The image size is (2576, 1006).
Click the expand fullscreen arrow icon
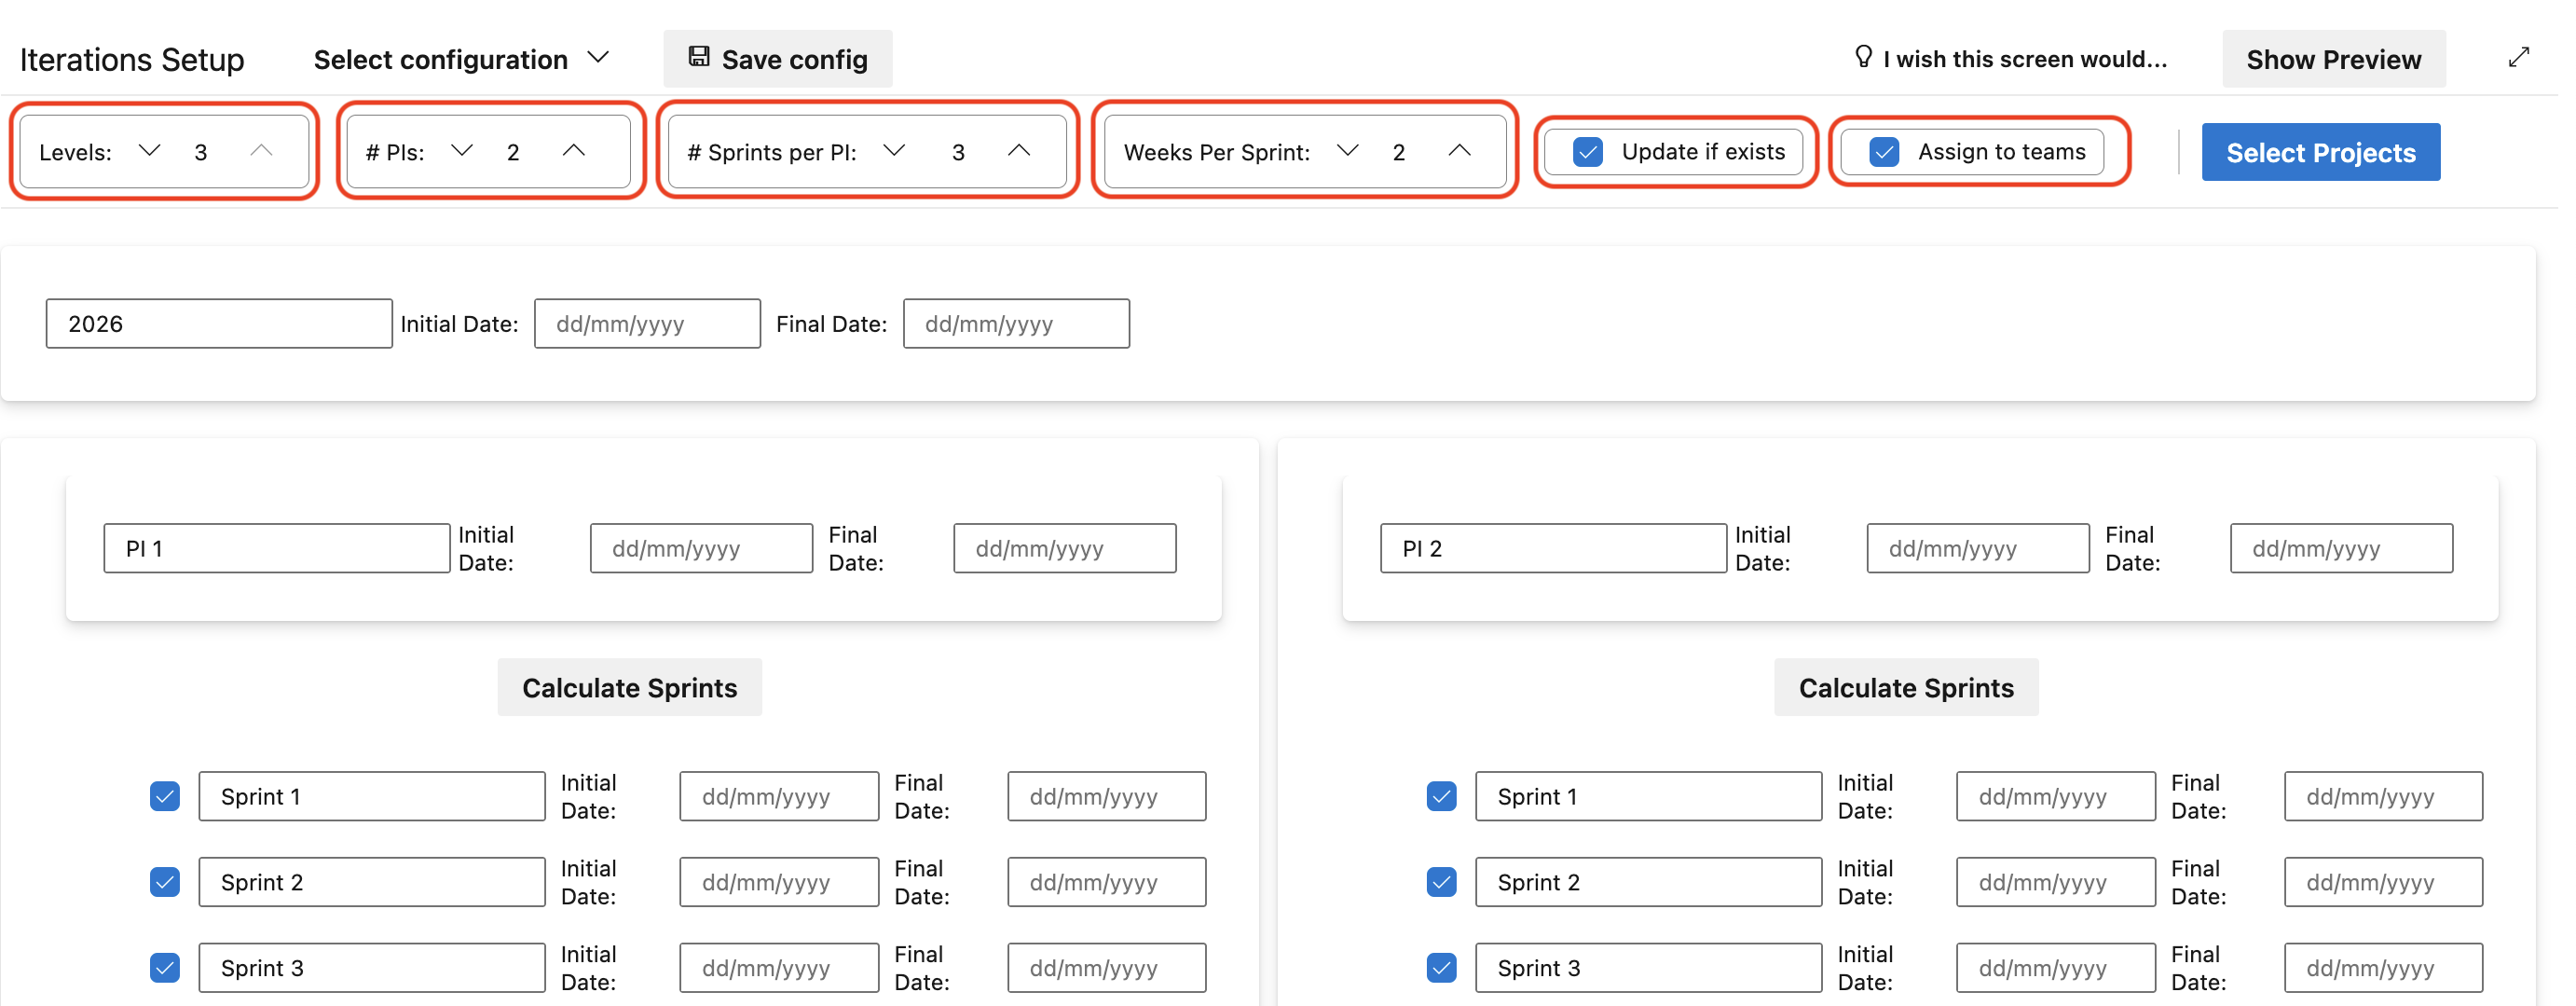pos(2518,58)
